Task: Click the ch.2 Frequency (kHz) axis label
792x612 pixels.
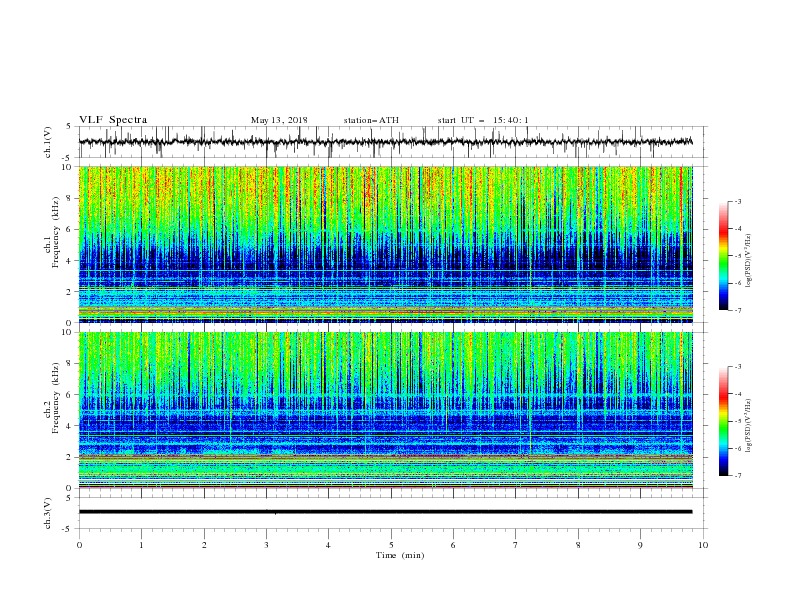Action: (x=52, y=397)
